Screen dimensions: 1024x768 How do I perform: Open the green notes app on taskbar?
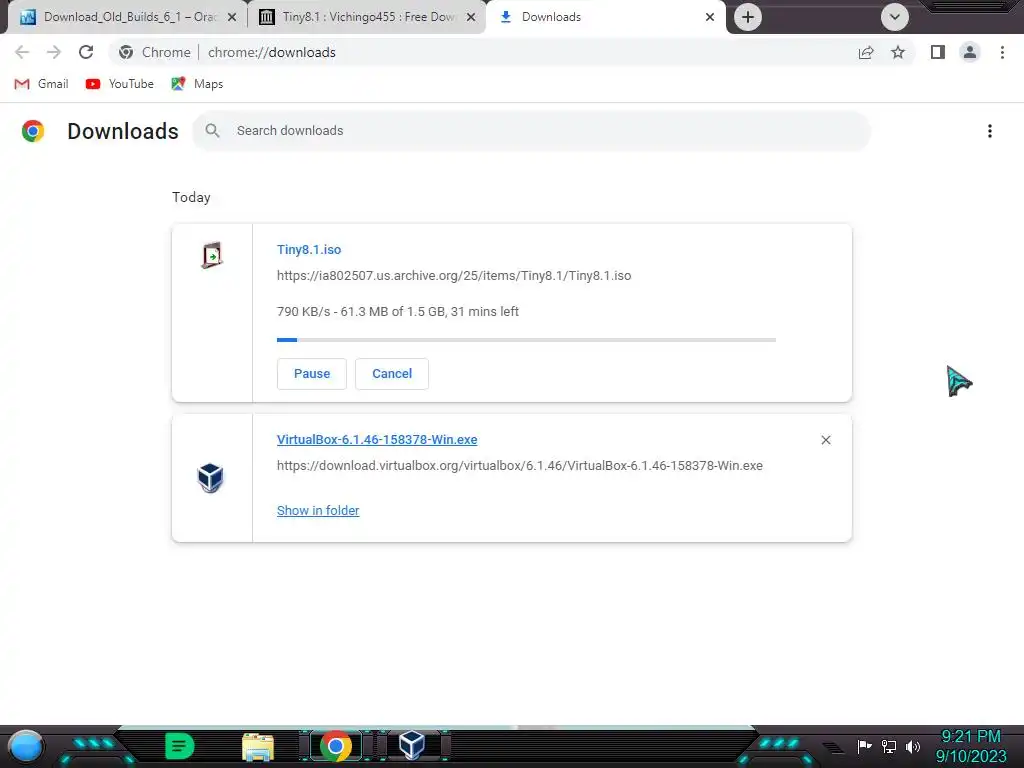pos(180,746)
